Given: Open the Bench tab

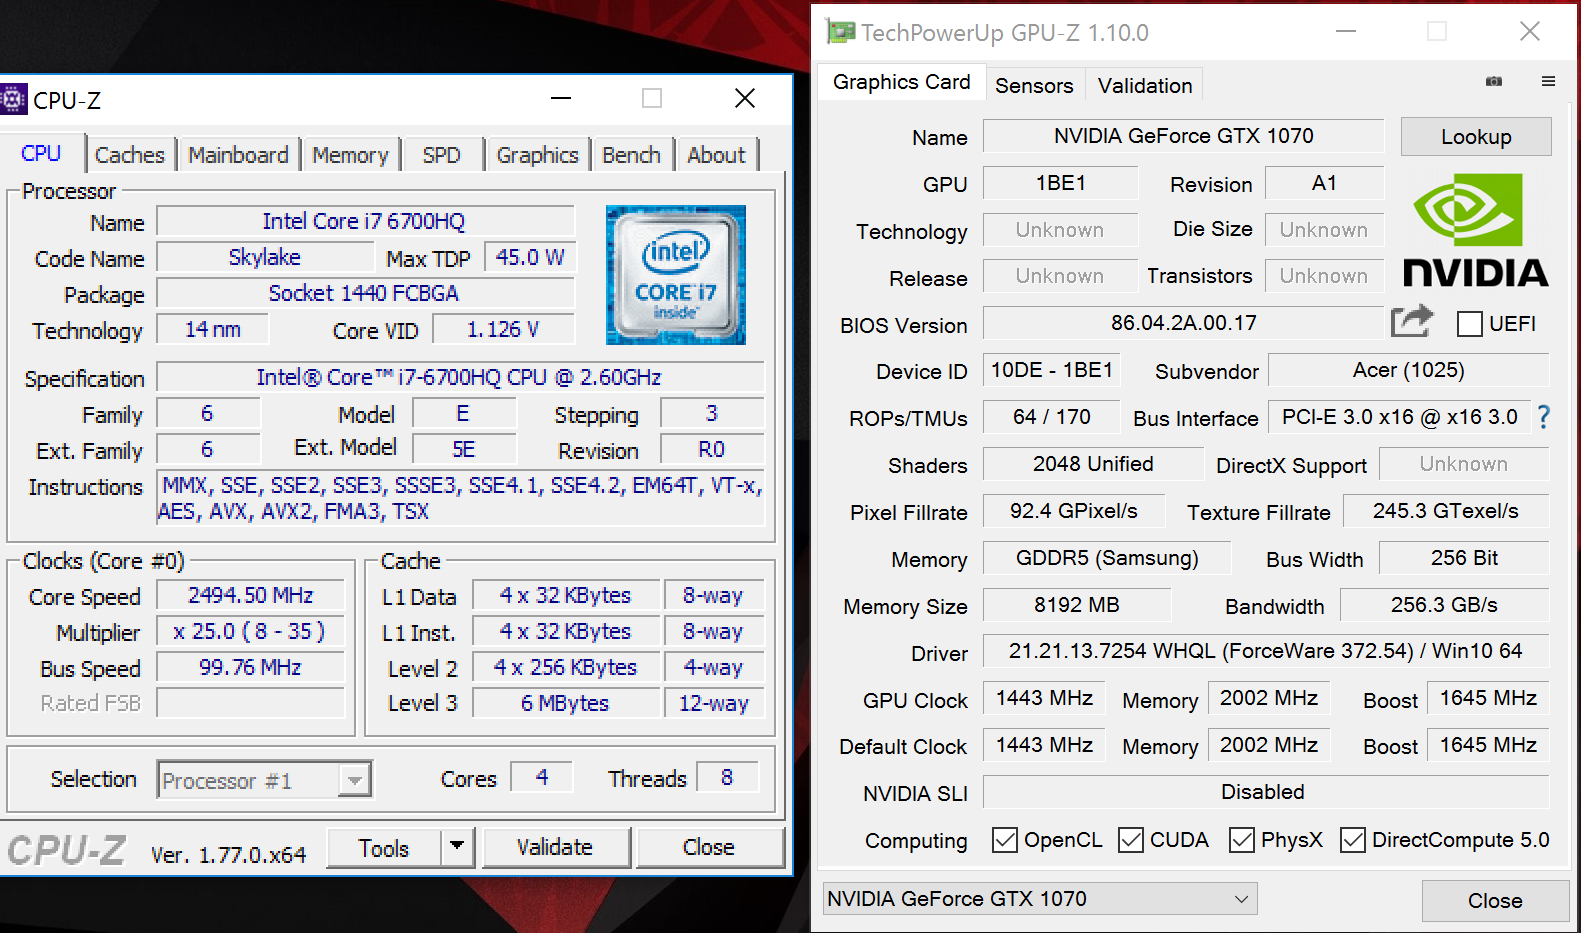Looking at the screenshot, I should click(632, 155).
